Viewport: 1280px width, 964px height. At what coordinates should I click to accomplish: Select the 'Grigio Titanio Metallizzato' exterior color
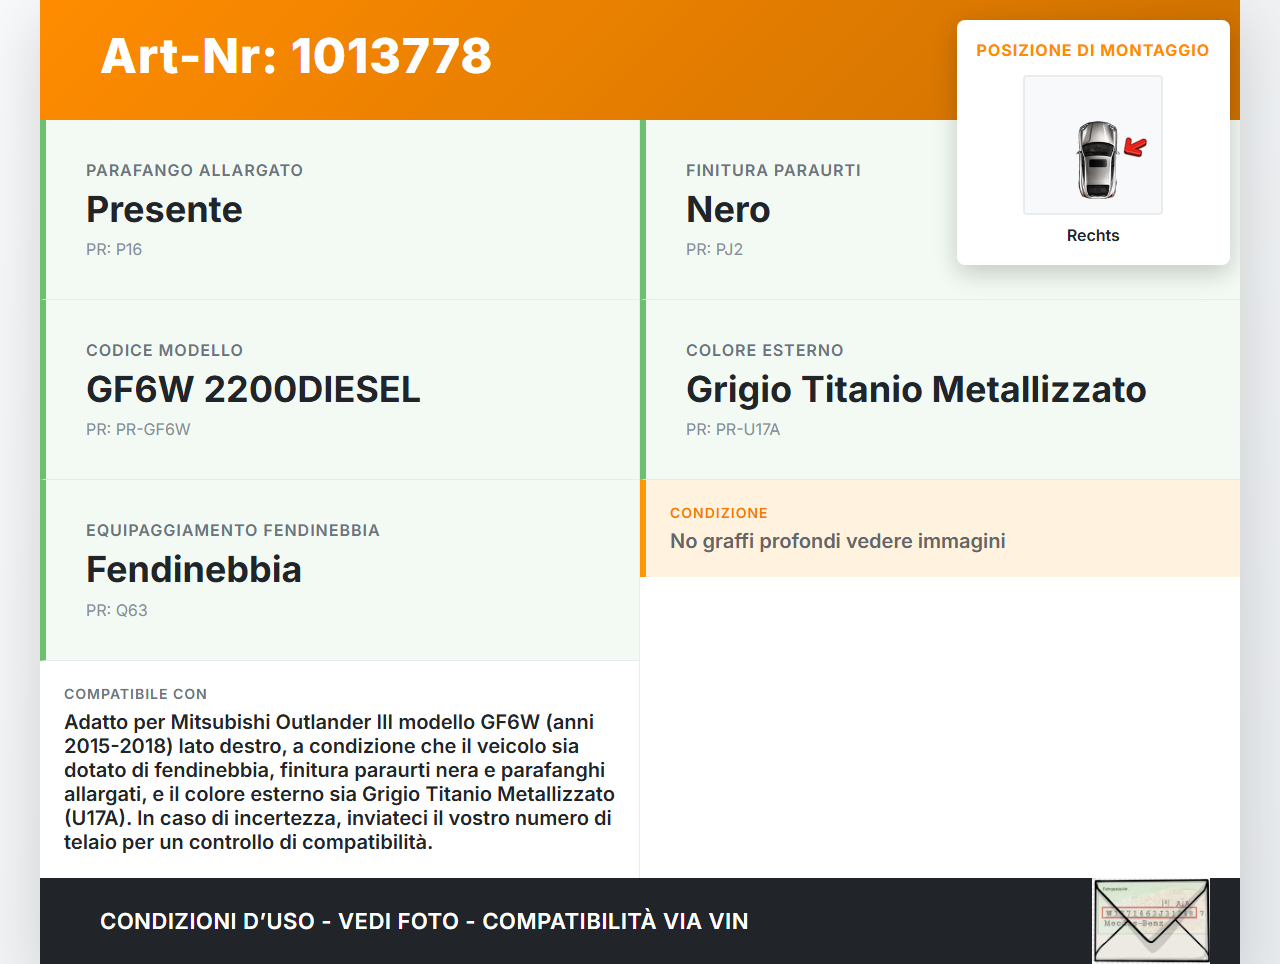coord(916,390)
